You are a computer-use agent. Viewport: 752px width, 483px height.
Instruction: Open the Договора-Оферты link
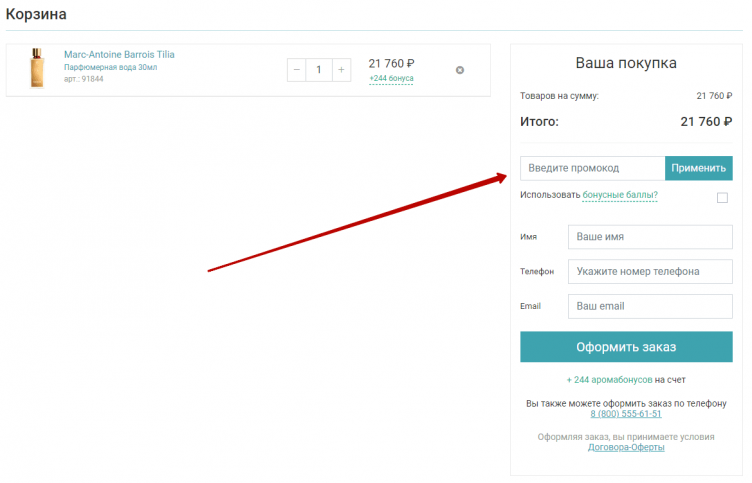626,447
